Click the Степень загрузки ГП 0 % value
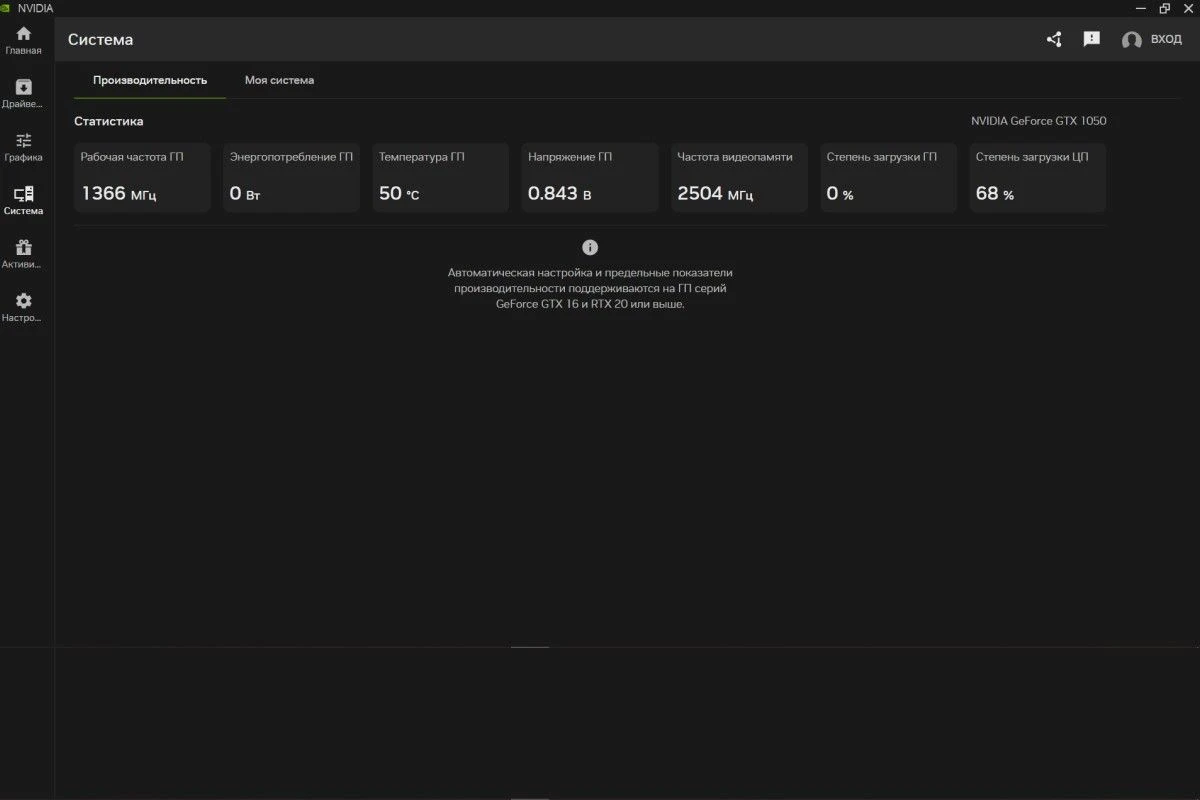This screenshot has height=800, width=1200. [840, 193]
